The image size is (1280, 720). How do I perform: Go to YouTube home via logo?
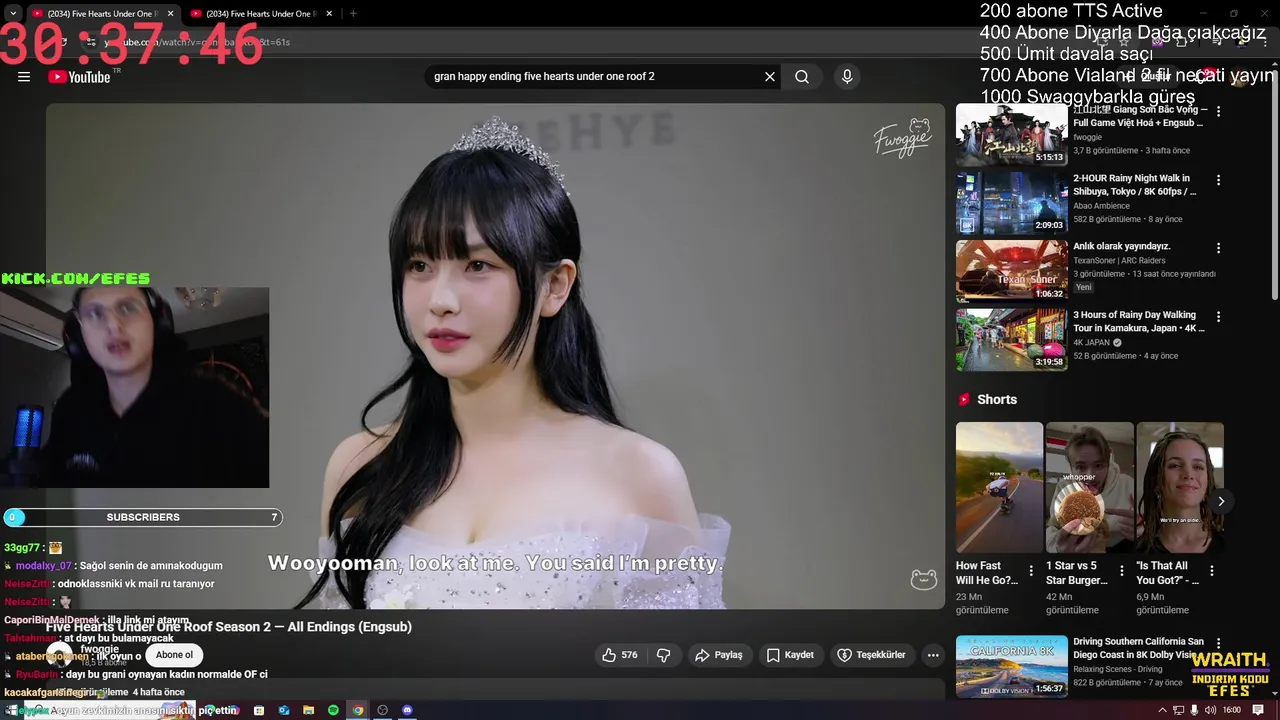(x=79, y=77)
